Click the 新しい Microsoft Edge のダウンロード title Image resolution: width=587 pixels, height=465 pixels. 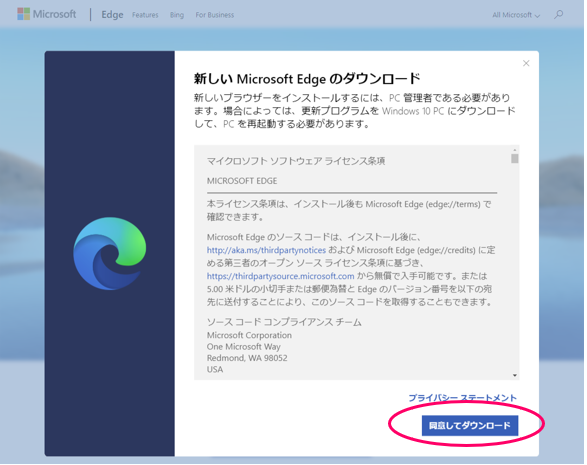point(307,79)
